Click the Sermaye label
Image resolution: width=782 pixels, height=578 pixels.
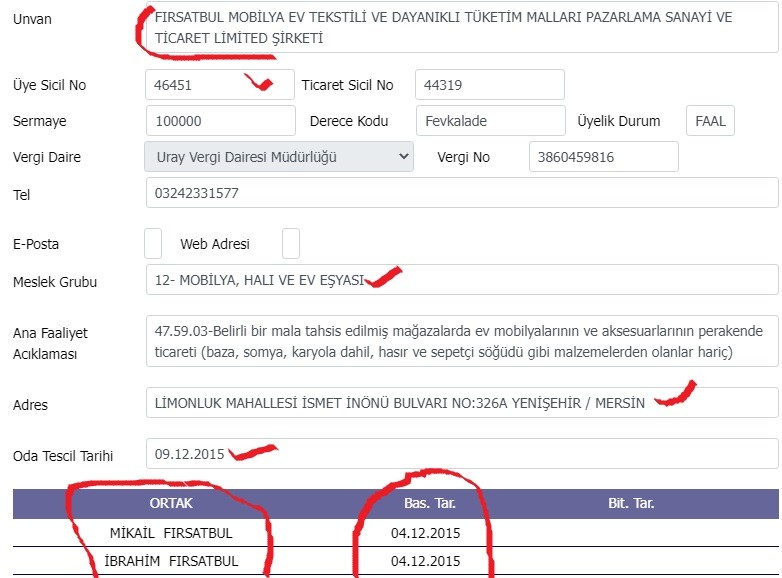[x=39, y=121]
